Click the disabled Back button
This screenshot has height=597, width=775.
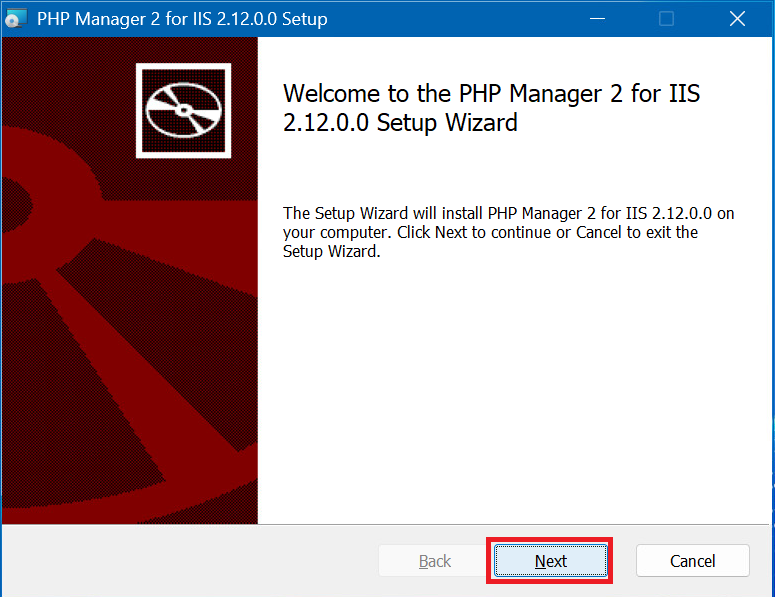pos(434,561)
